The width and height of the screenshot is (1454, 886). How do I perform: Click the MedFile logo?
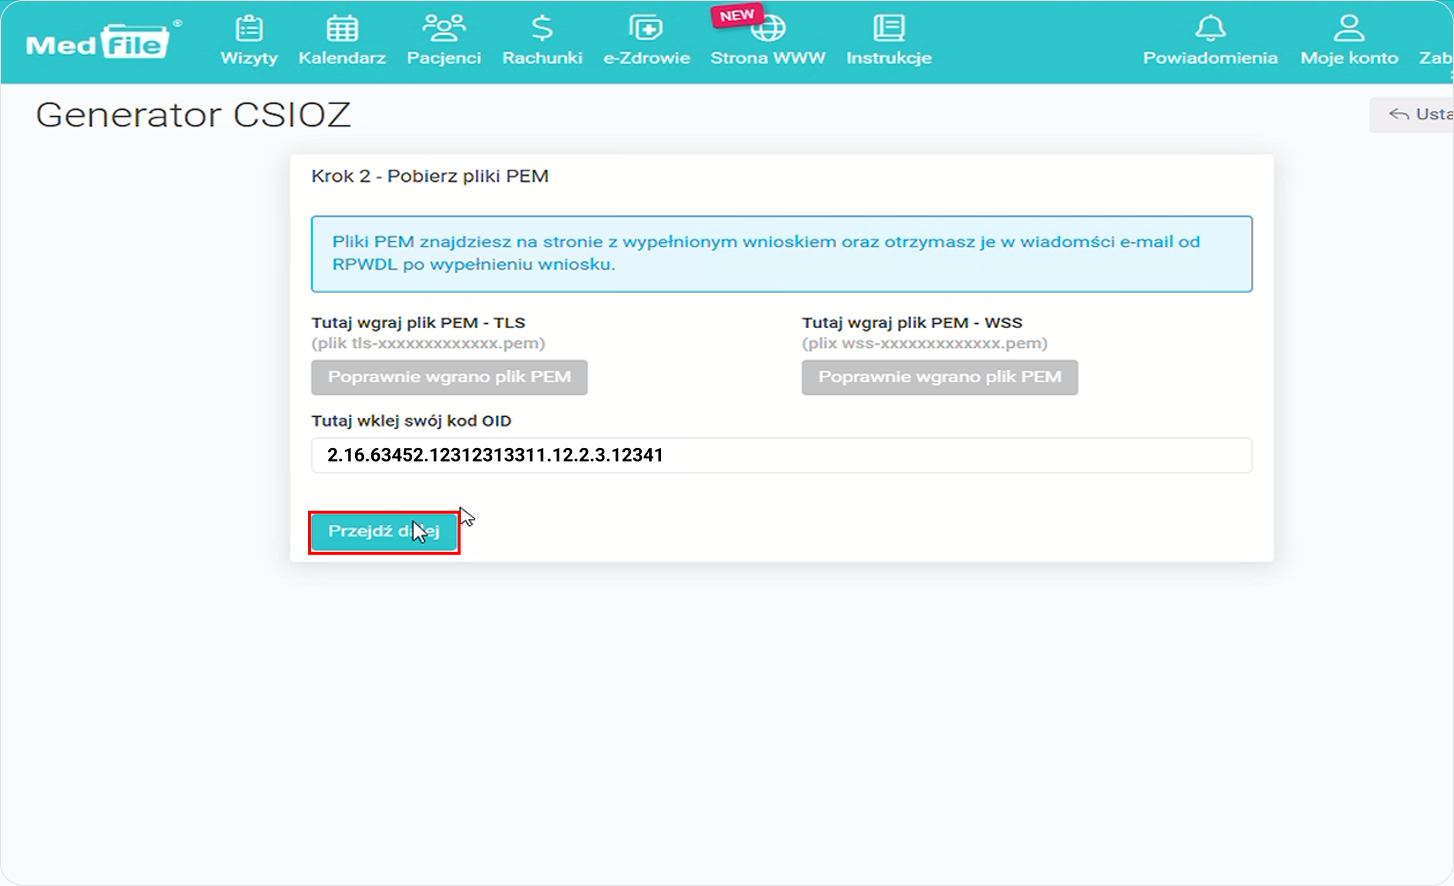click(100, 42)
